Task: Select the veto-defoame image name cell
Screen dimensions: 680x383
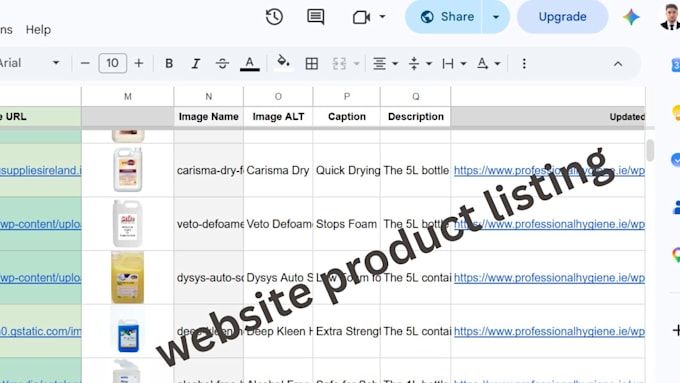Action: [209, 224]
